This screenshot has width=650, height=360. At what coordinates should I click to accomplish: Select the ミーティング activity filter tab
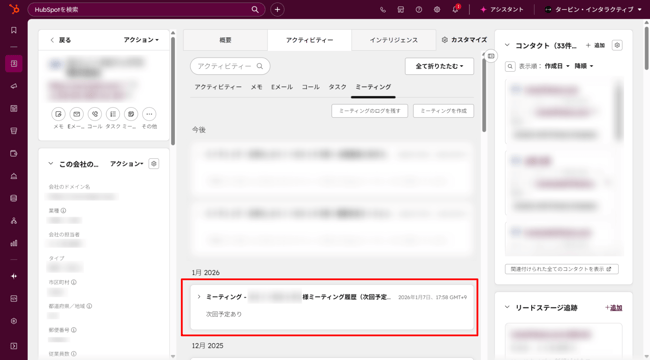[x=373, y=87]
